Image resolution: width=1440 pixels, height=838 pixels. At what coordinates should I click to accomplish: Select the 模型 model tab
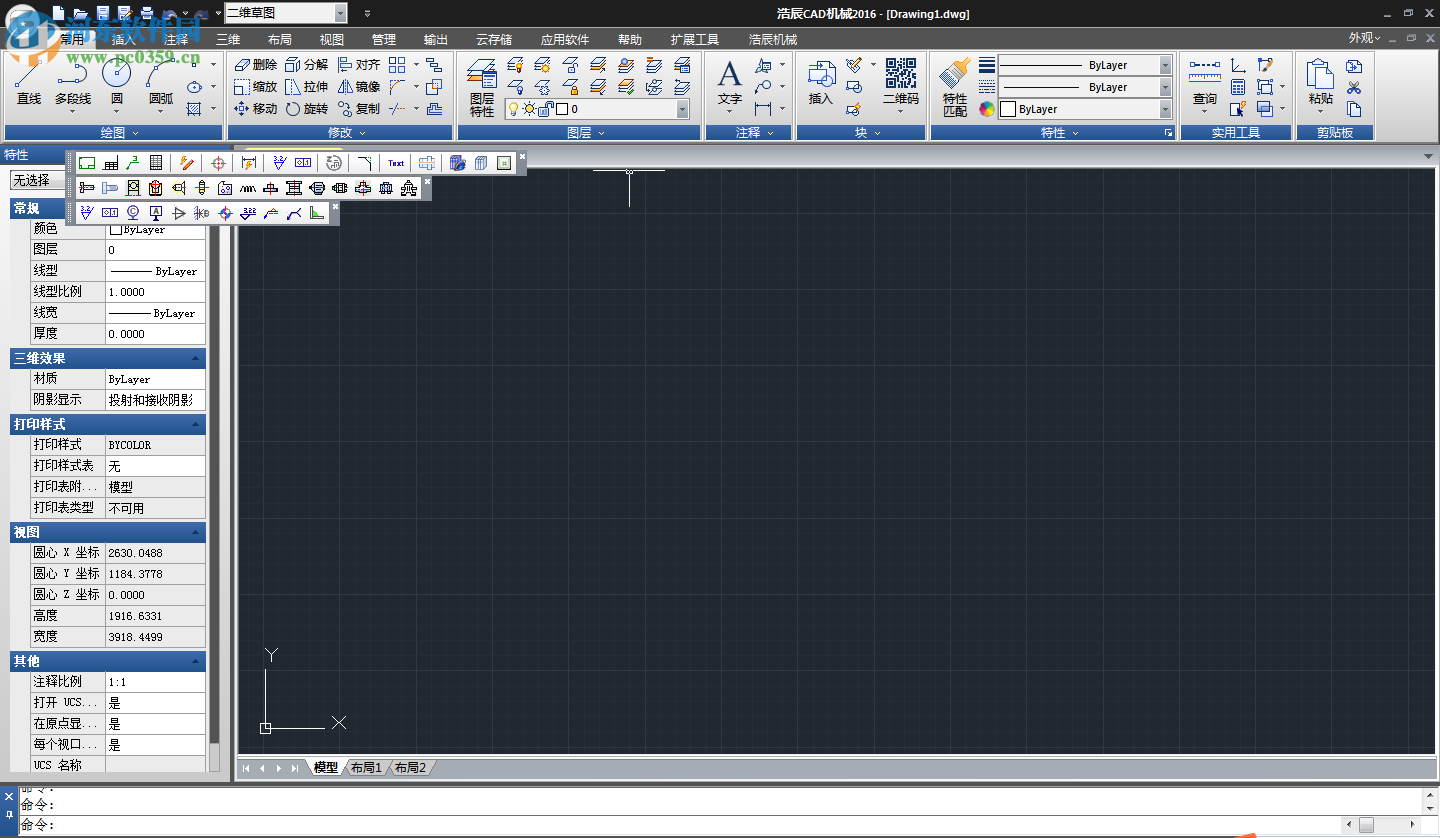click(326, 767)
